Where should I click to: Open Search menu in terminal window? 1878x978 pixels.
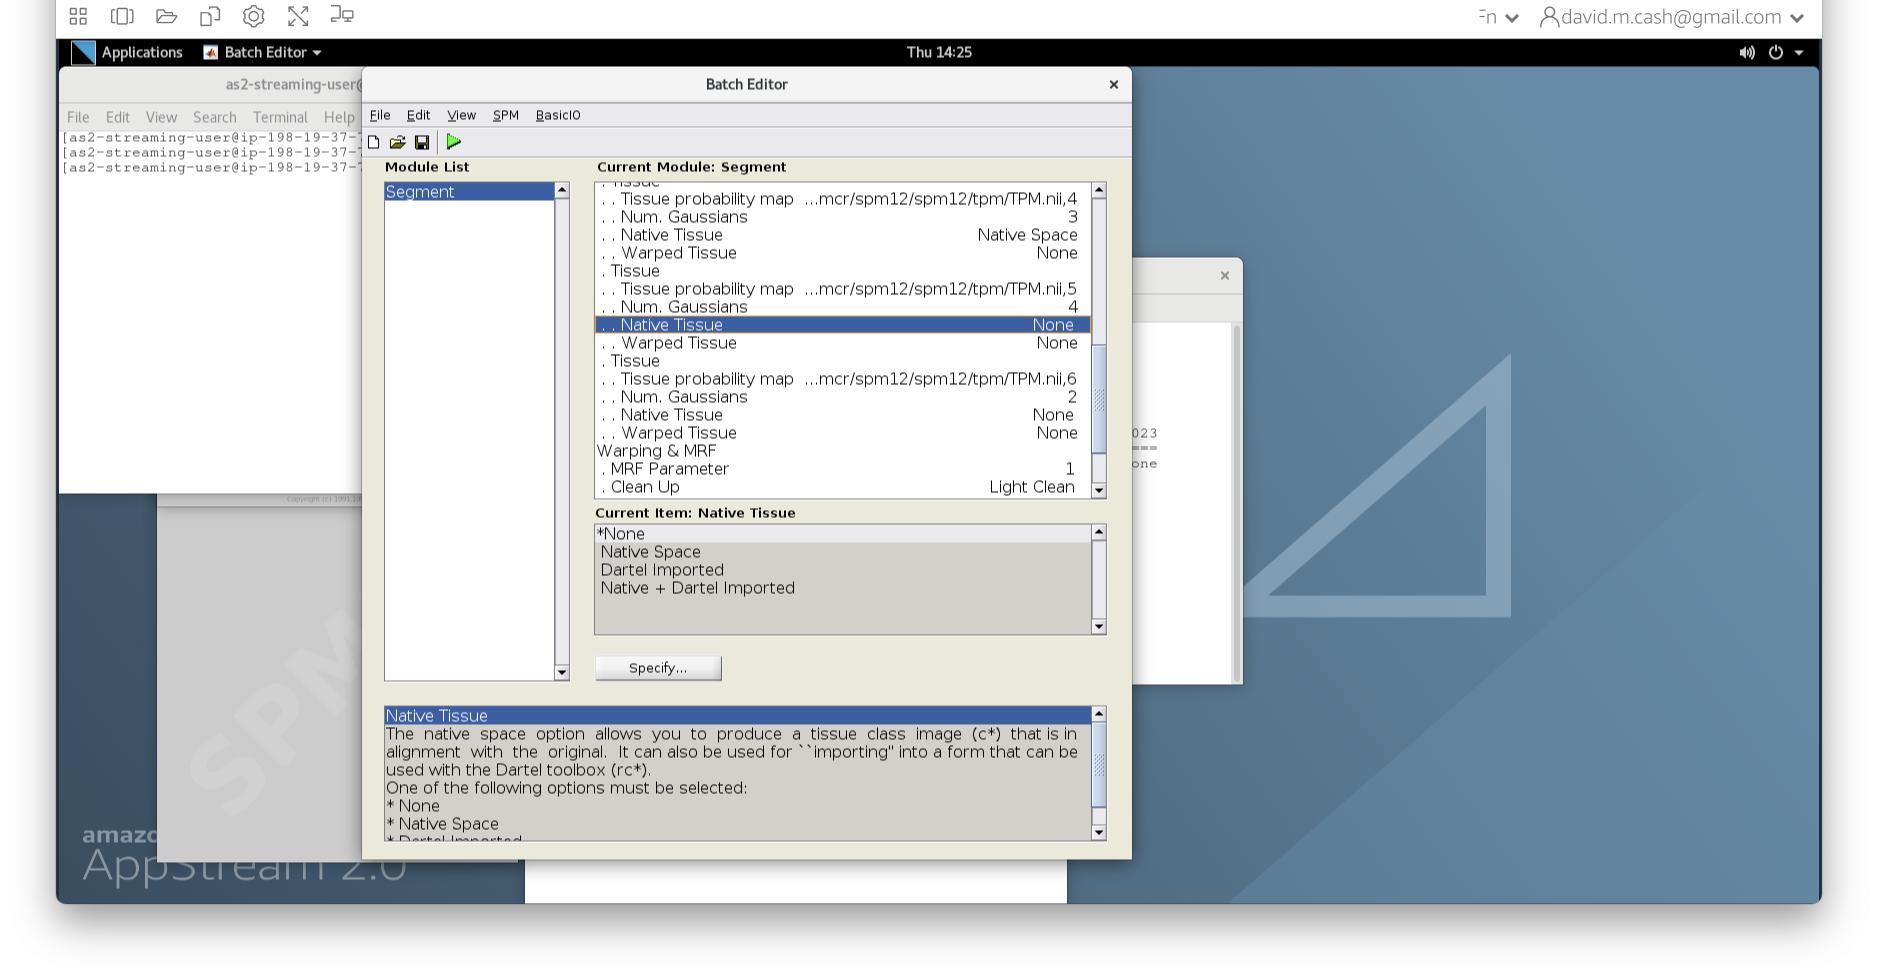coord(215,117)
